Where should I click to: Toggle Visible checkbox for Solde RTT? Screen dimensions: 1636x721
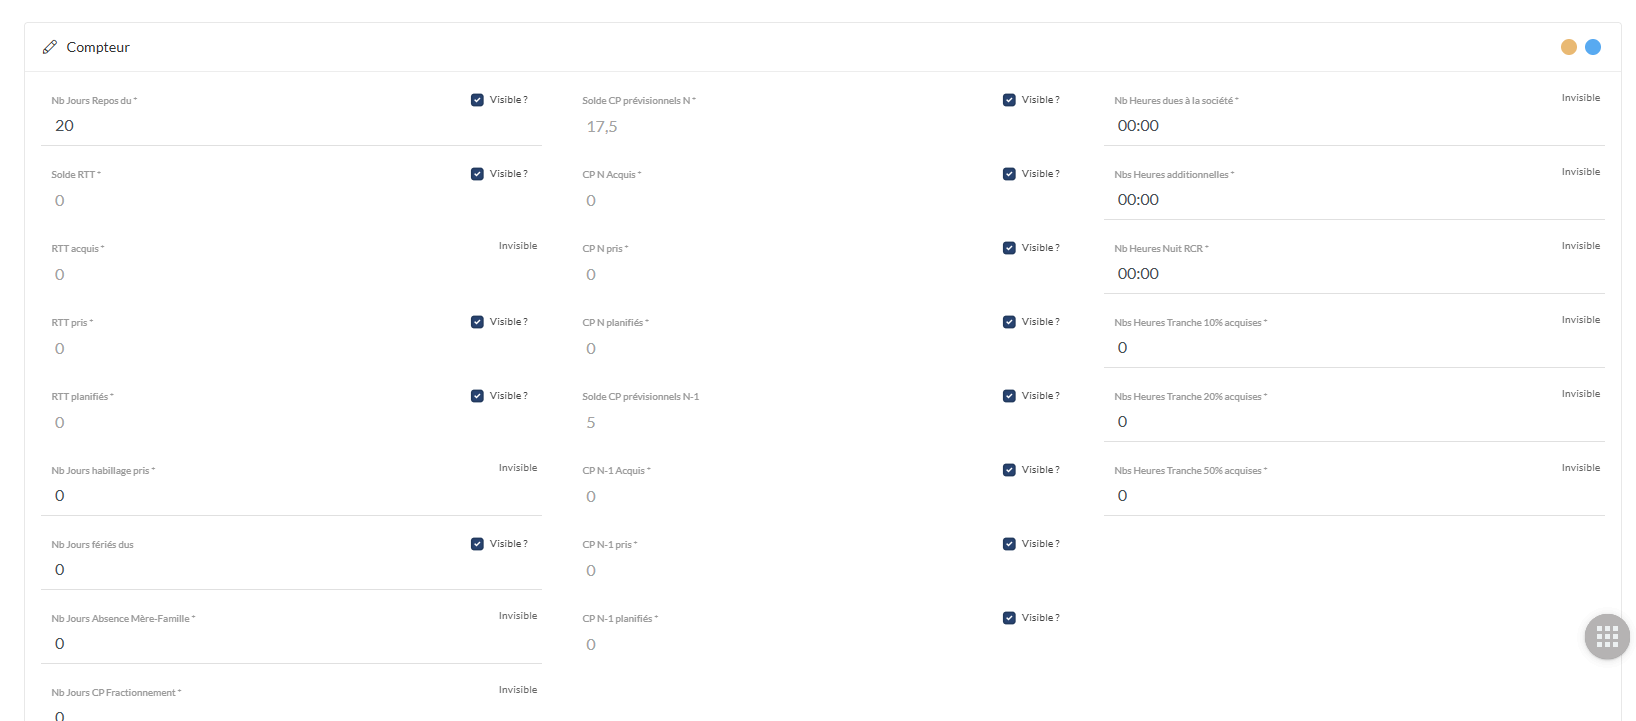(x=477, y=174)
